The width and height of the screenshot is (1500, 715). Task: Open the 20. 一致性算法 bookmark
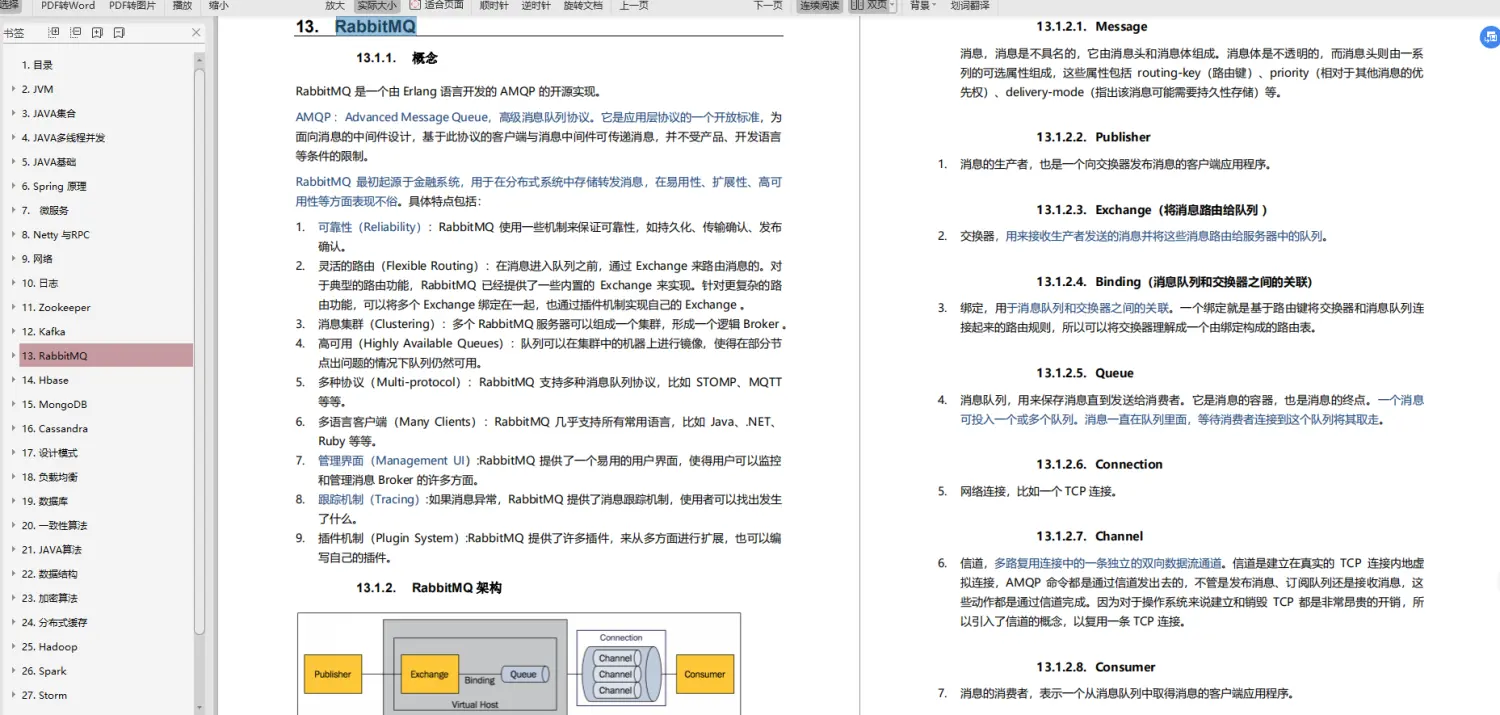(54, 525)
